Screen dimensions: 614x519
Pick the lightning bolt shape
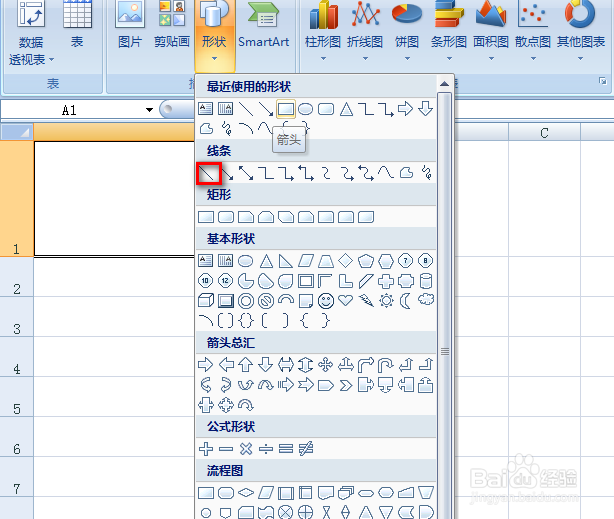pos(366,301)
